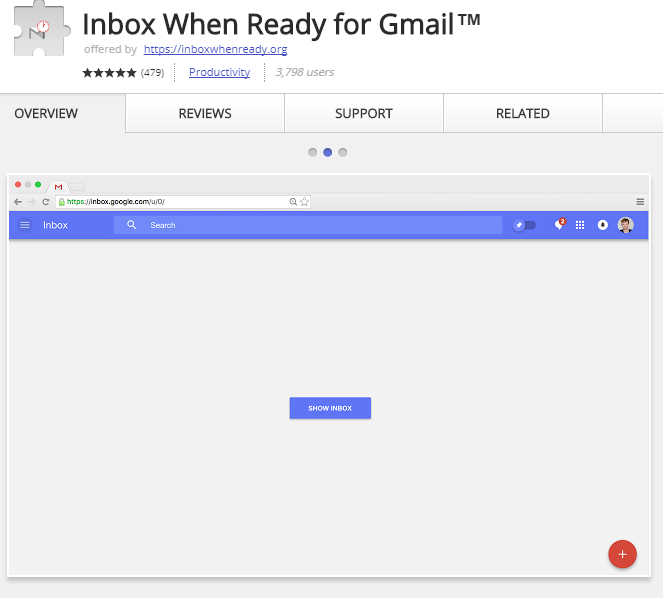Screen dimensions: 663x598
Task: Go to the Related tab
Action: click(523, 113)
